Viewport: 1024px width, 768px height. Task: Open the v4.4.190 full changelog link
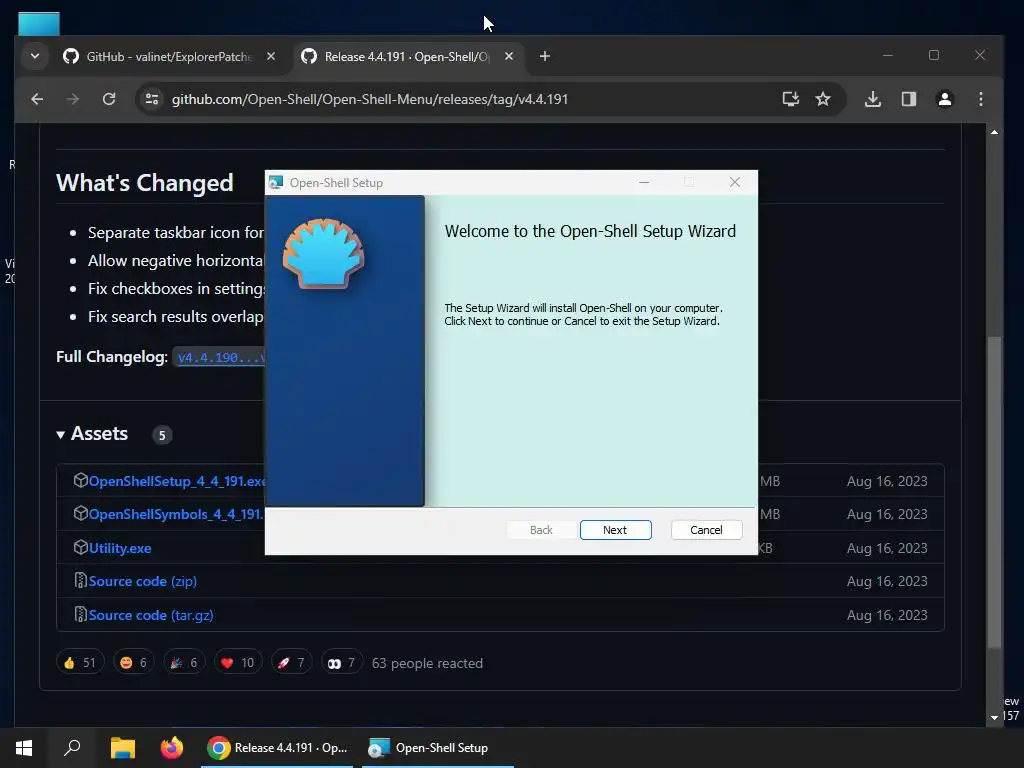click(x=221, y=358)
